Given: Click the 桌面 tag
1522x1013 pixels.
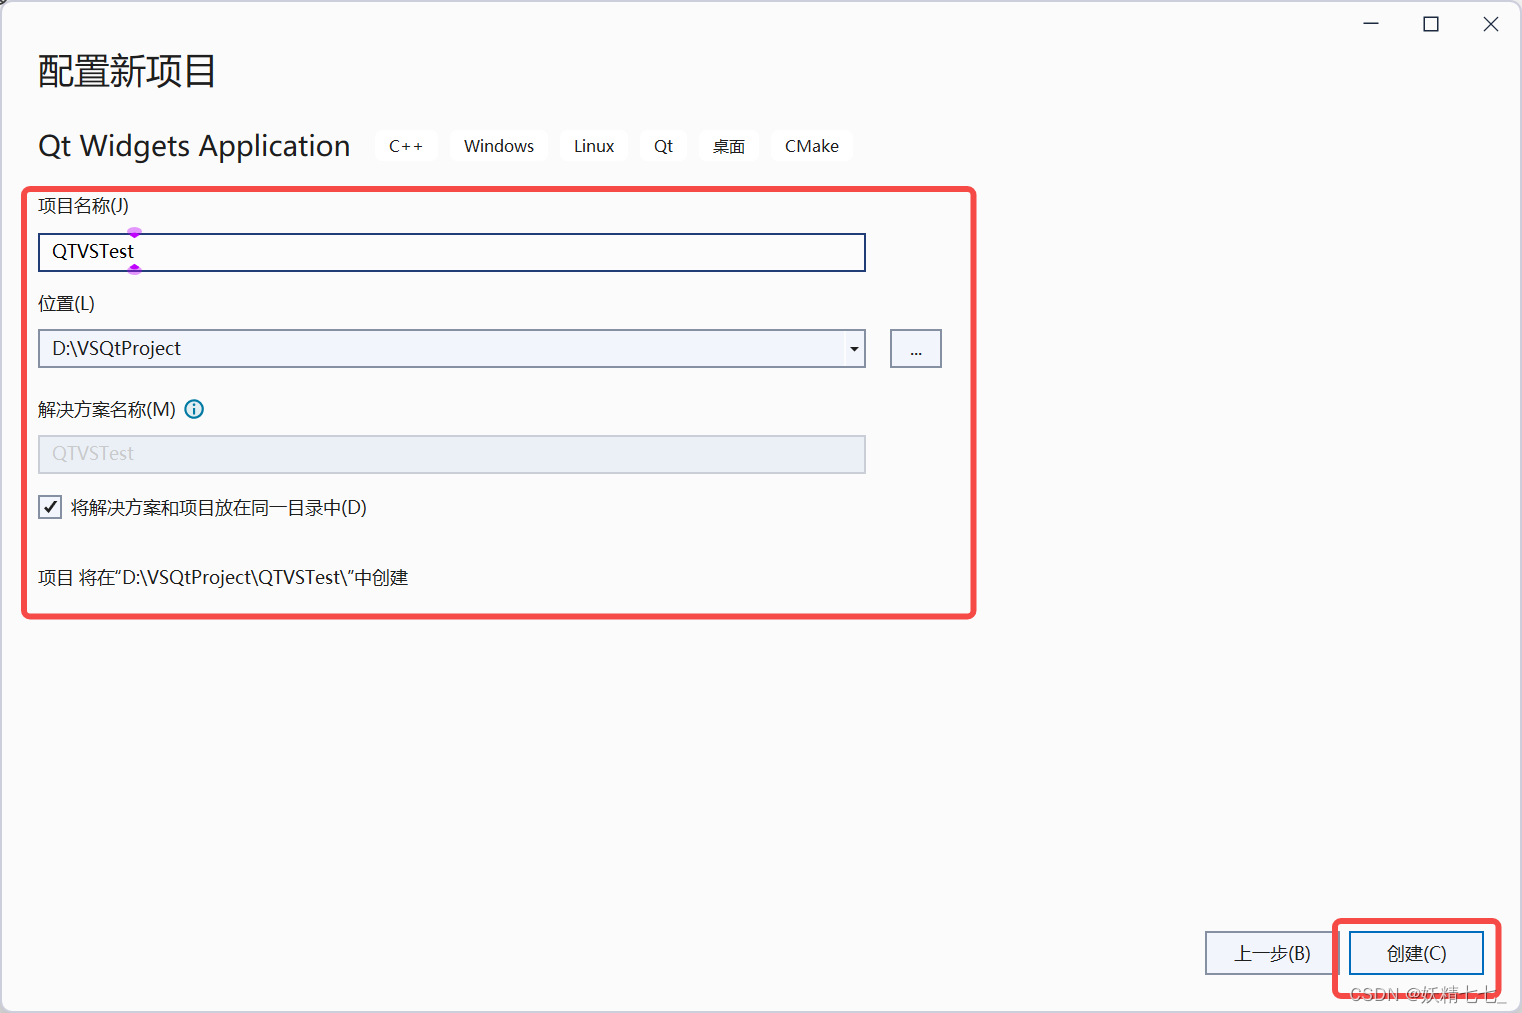Looking at the screenshot, I should 729,146.
